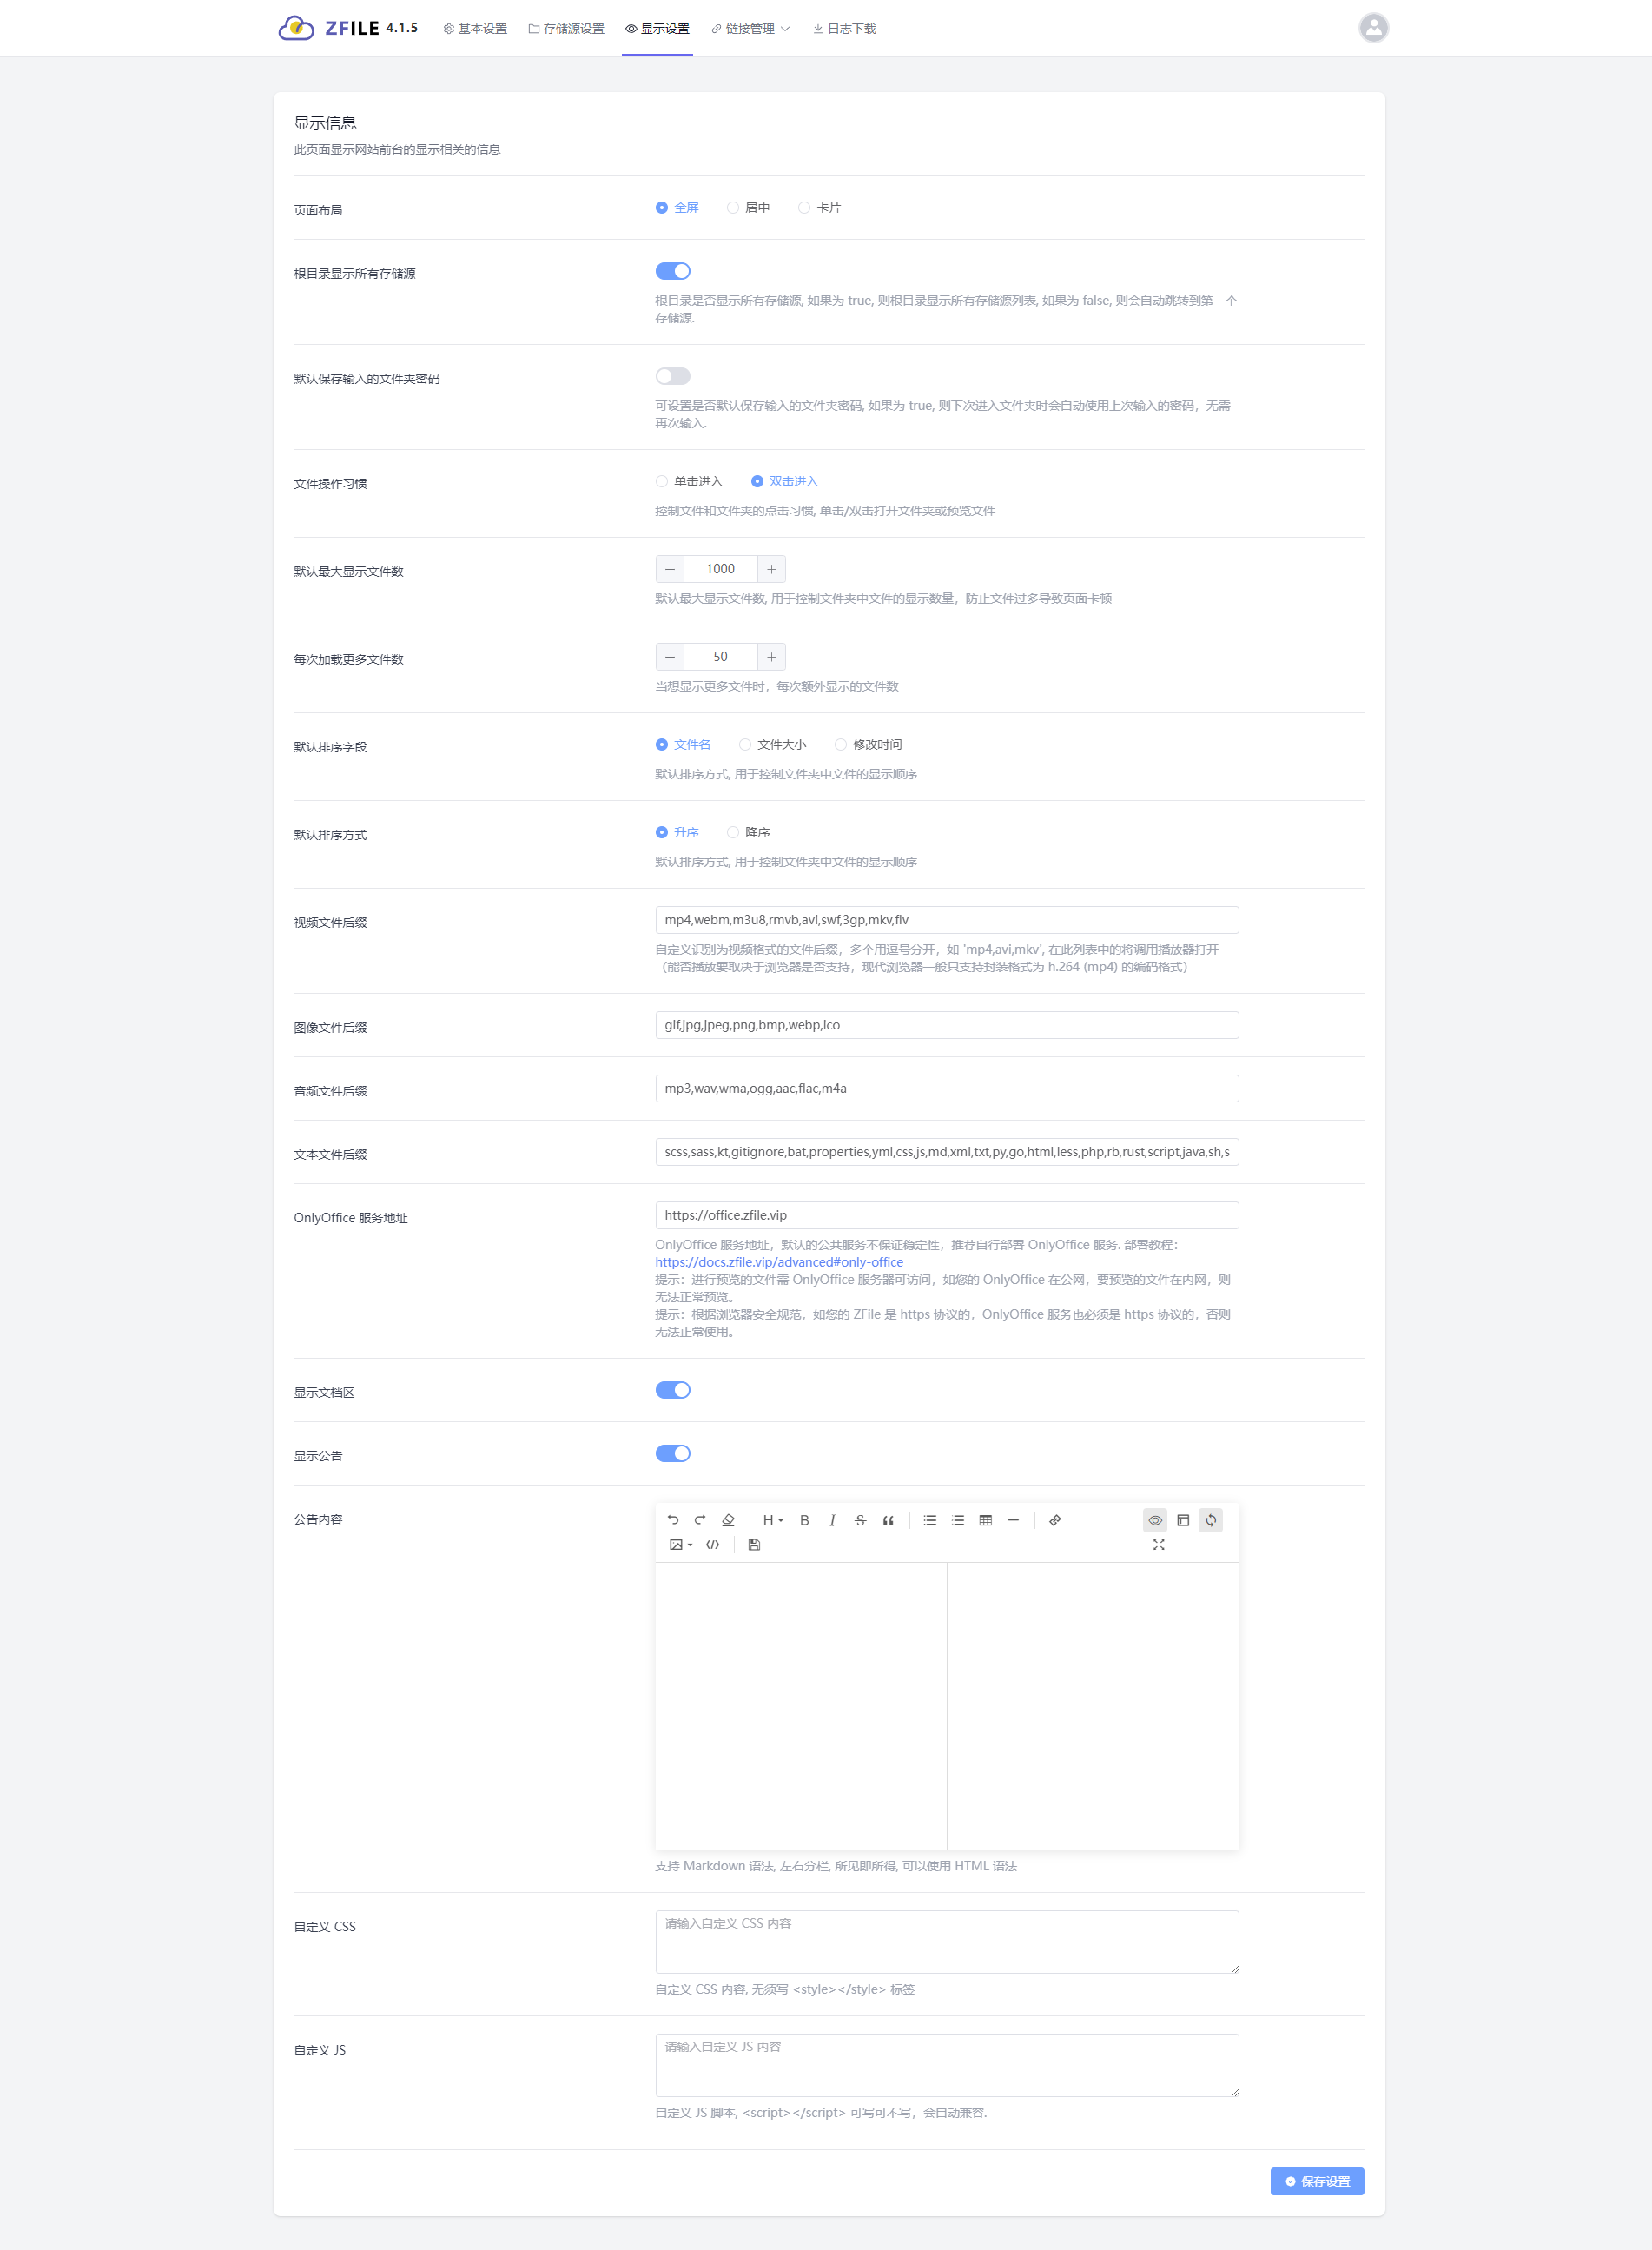Go to the 基本设置 tab
This screenshot has width=1652, height=2250.
tap(475, 29)
